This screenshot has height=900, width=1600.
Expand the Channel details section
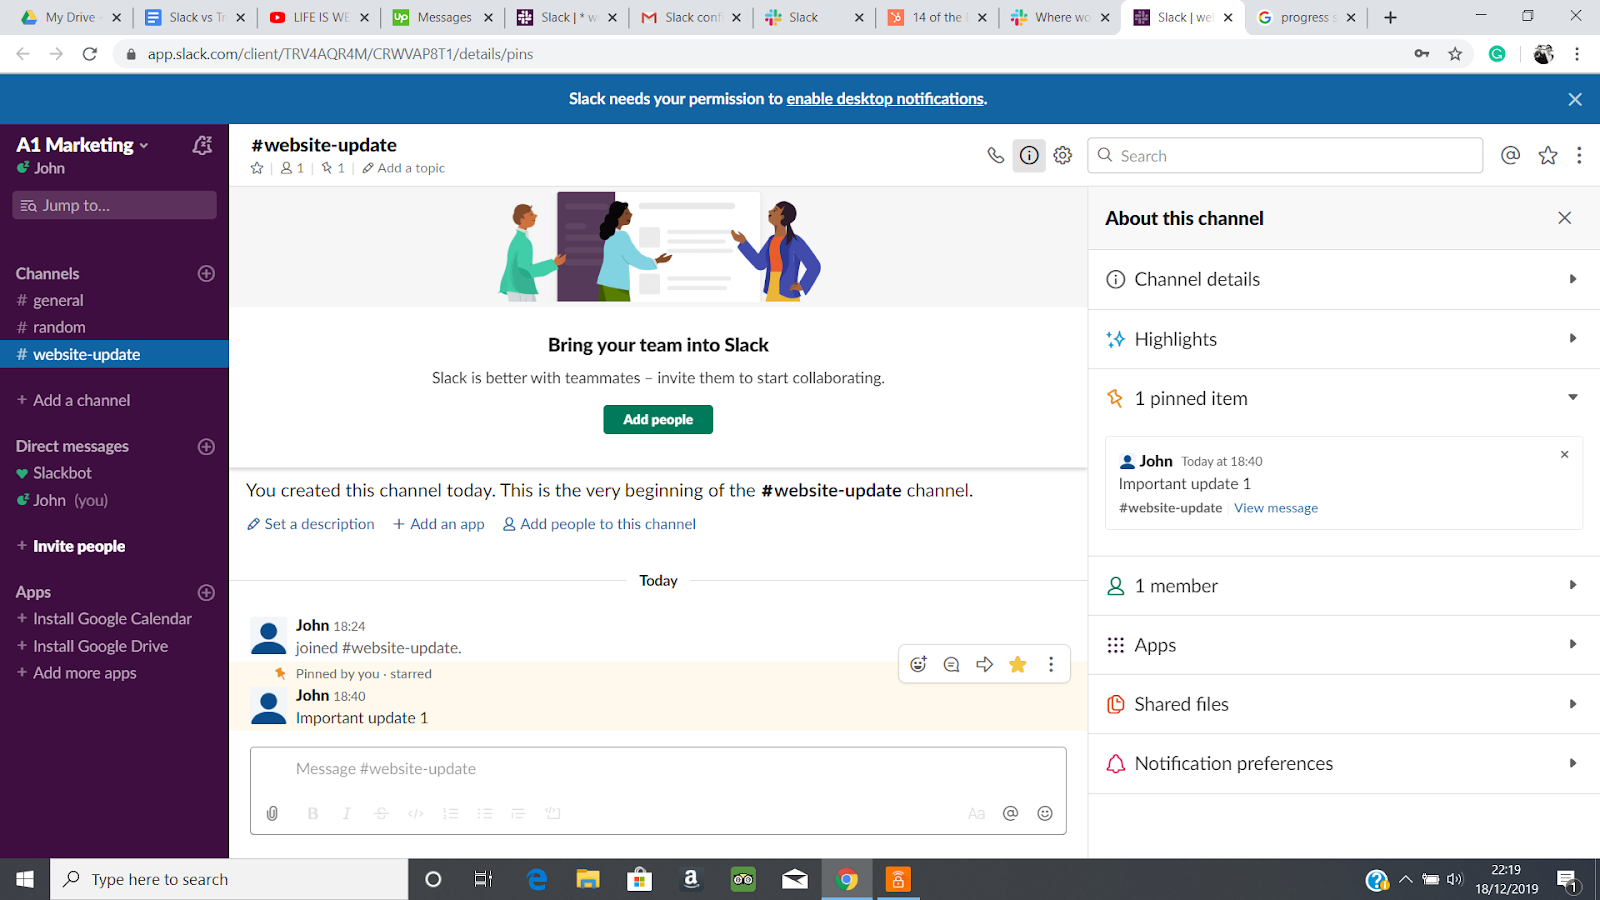coord(1343,279)
